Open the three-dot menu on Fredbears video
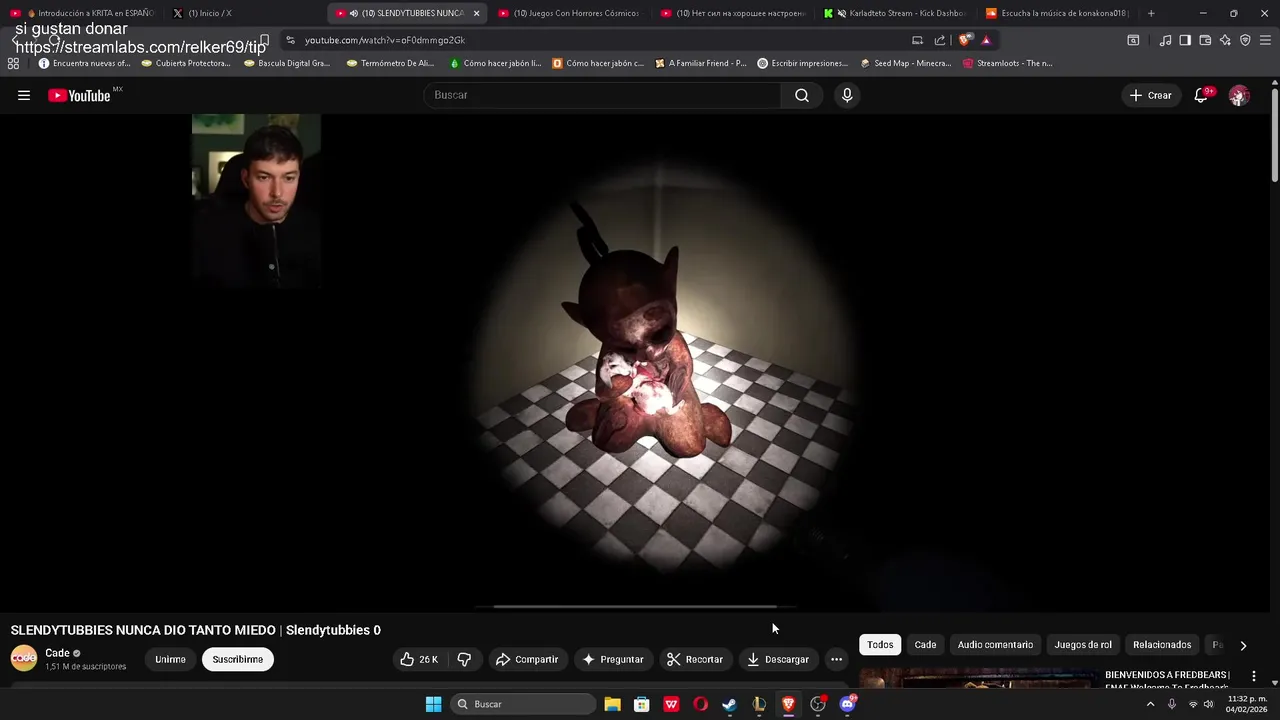Viewport: 1280px width, 720px height. pyautogui.click(x=1254, y=676)
